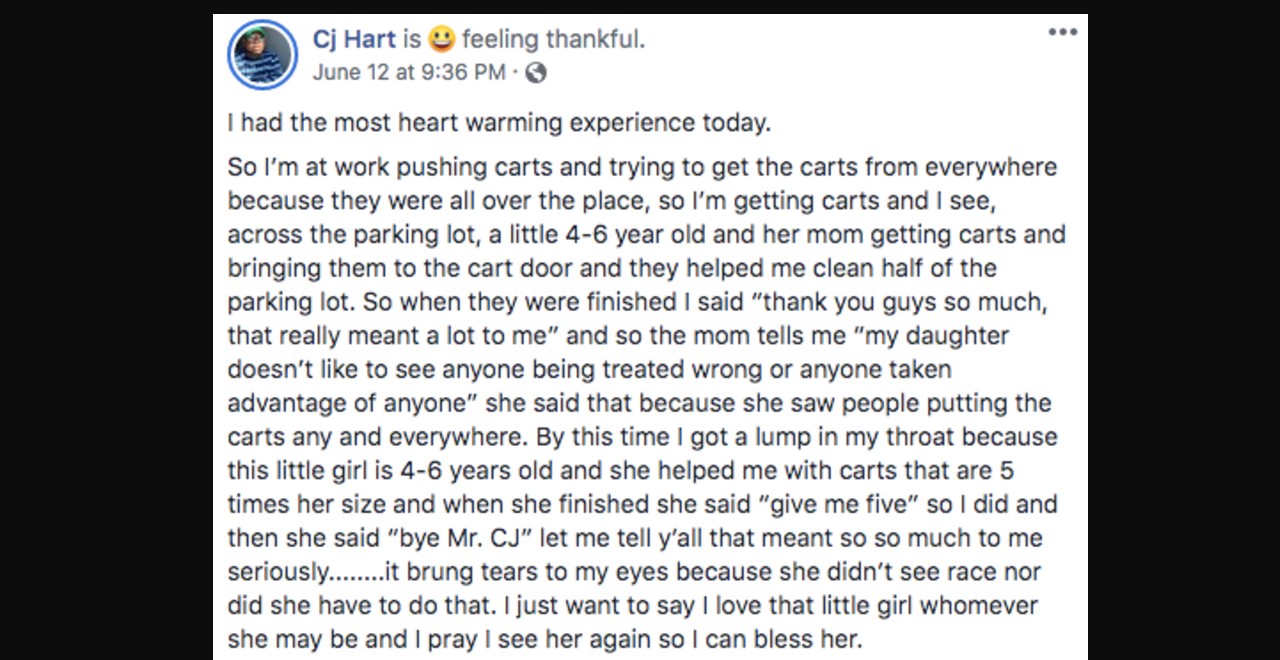Viewport: 1280px width, 660px height.
Task: Open Cj Hart's profile picture
Action: pyautogui.click(x=263, y=55)
